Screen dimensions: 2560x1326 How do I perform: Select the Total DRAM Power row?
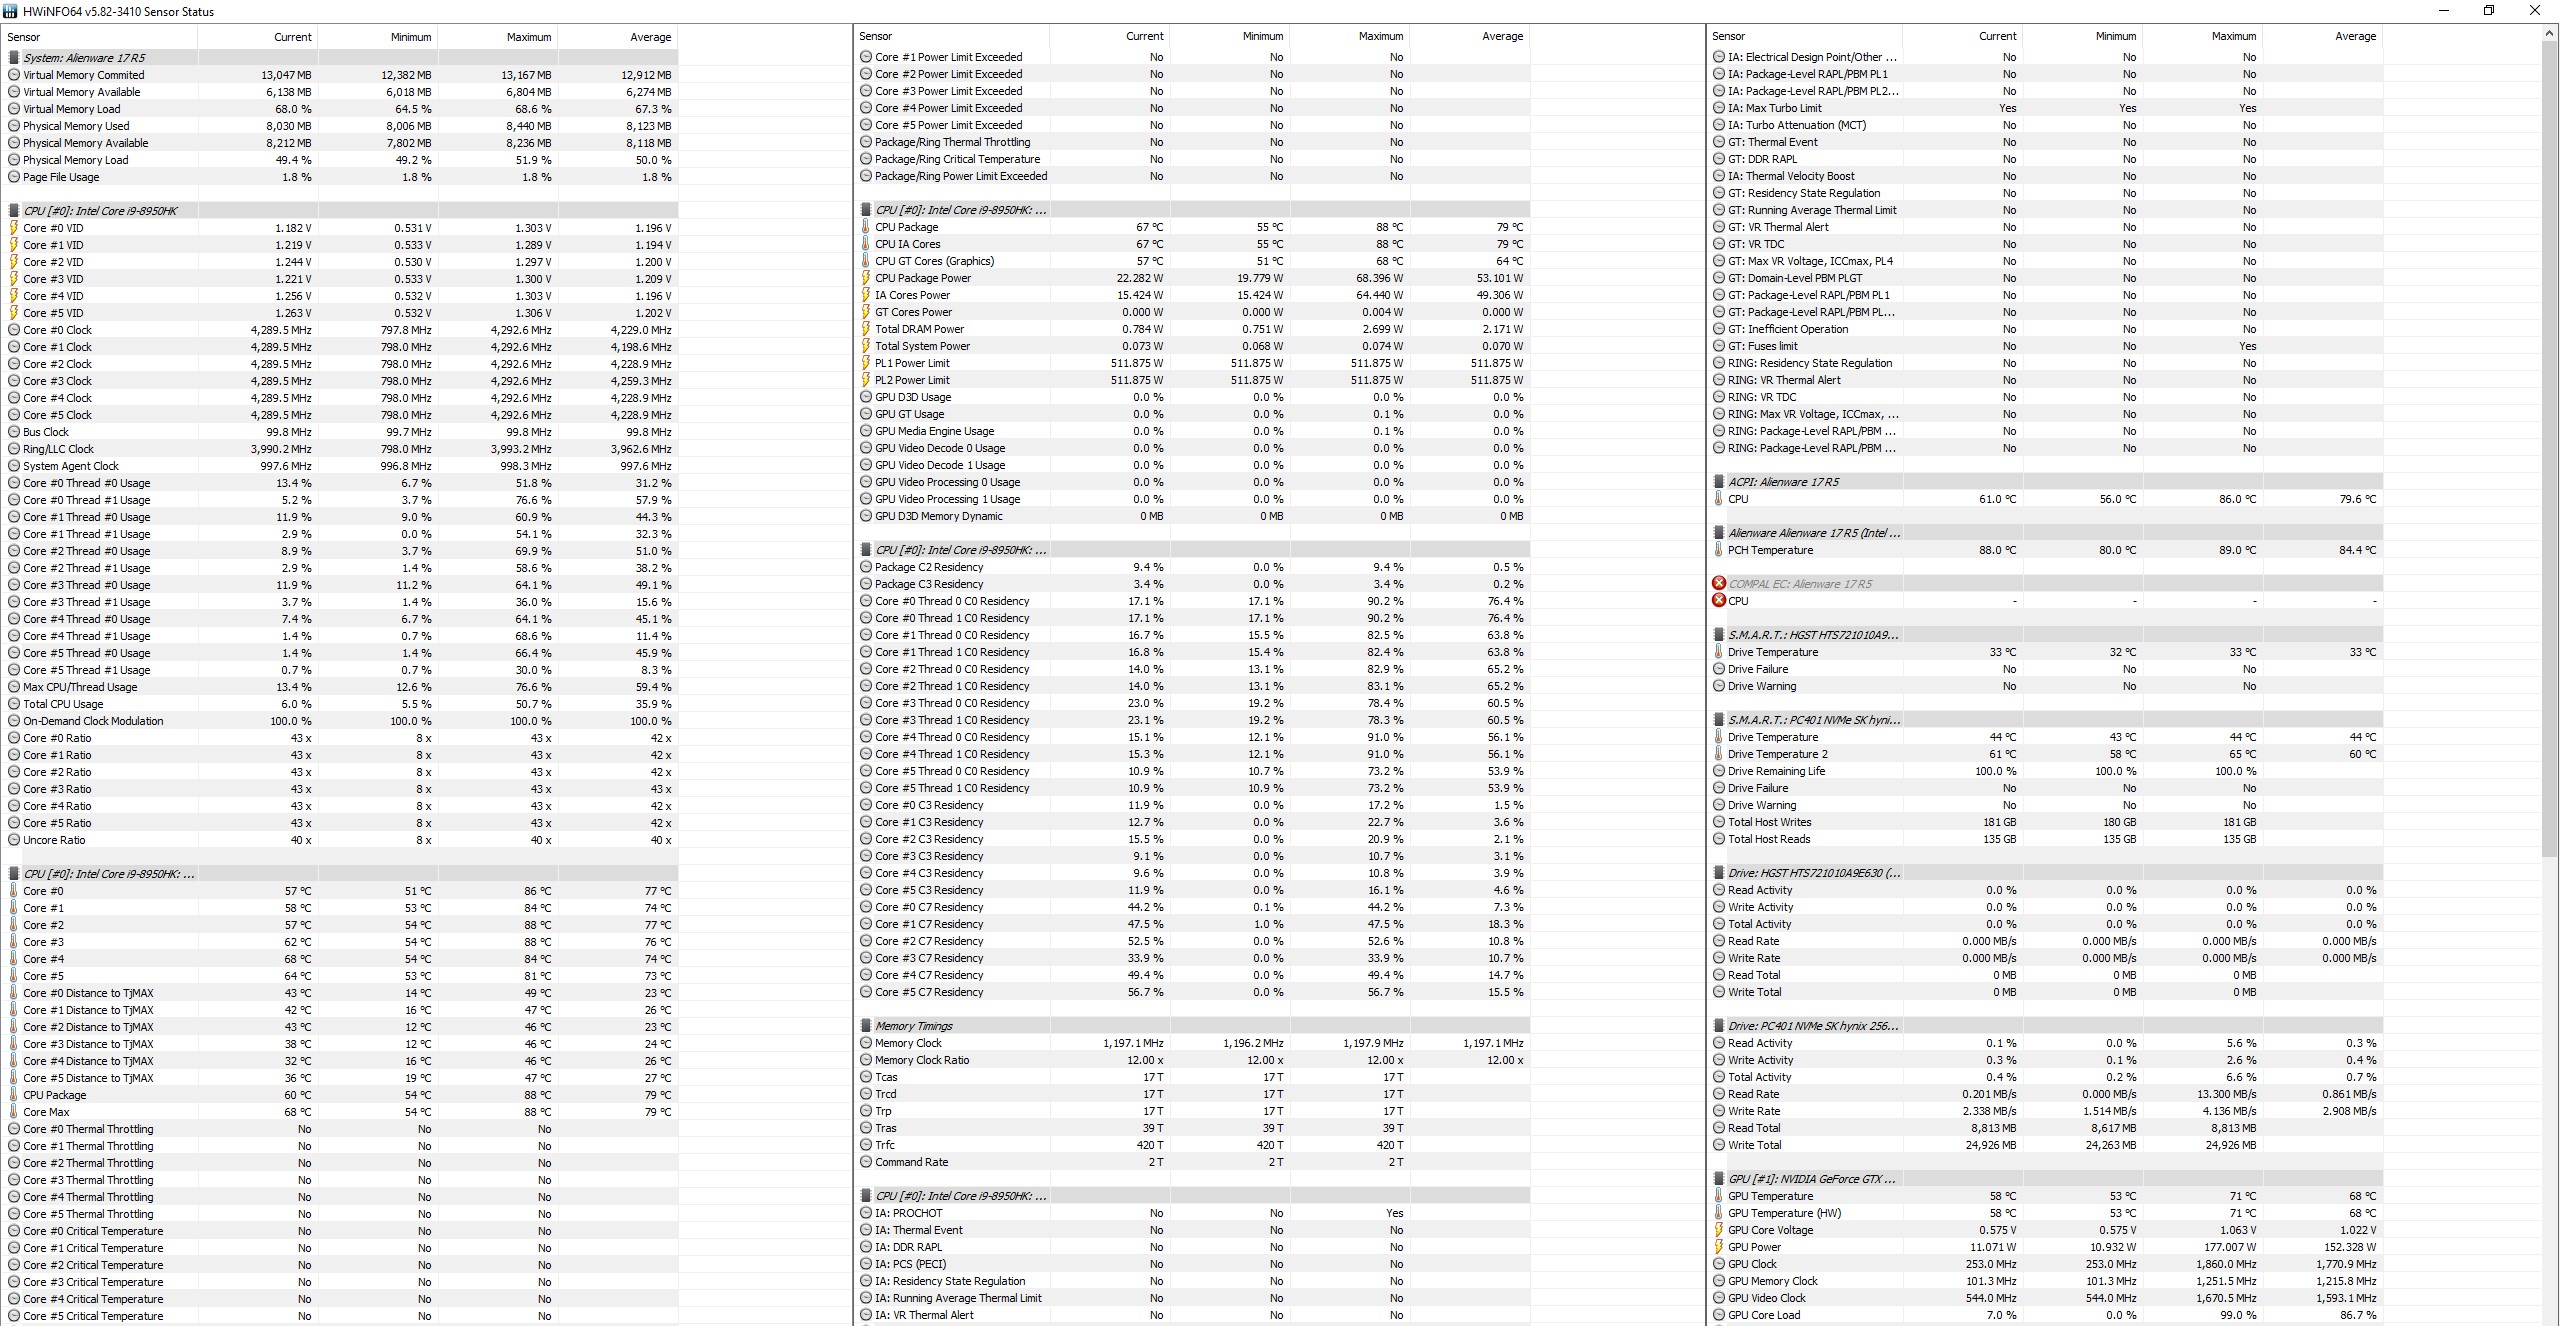tap(1194, 329)
